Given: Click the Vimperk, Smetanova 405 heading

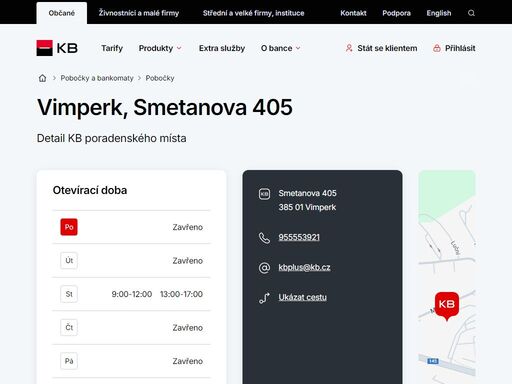Looking at the screenshot, I should point(165,107).
